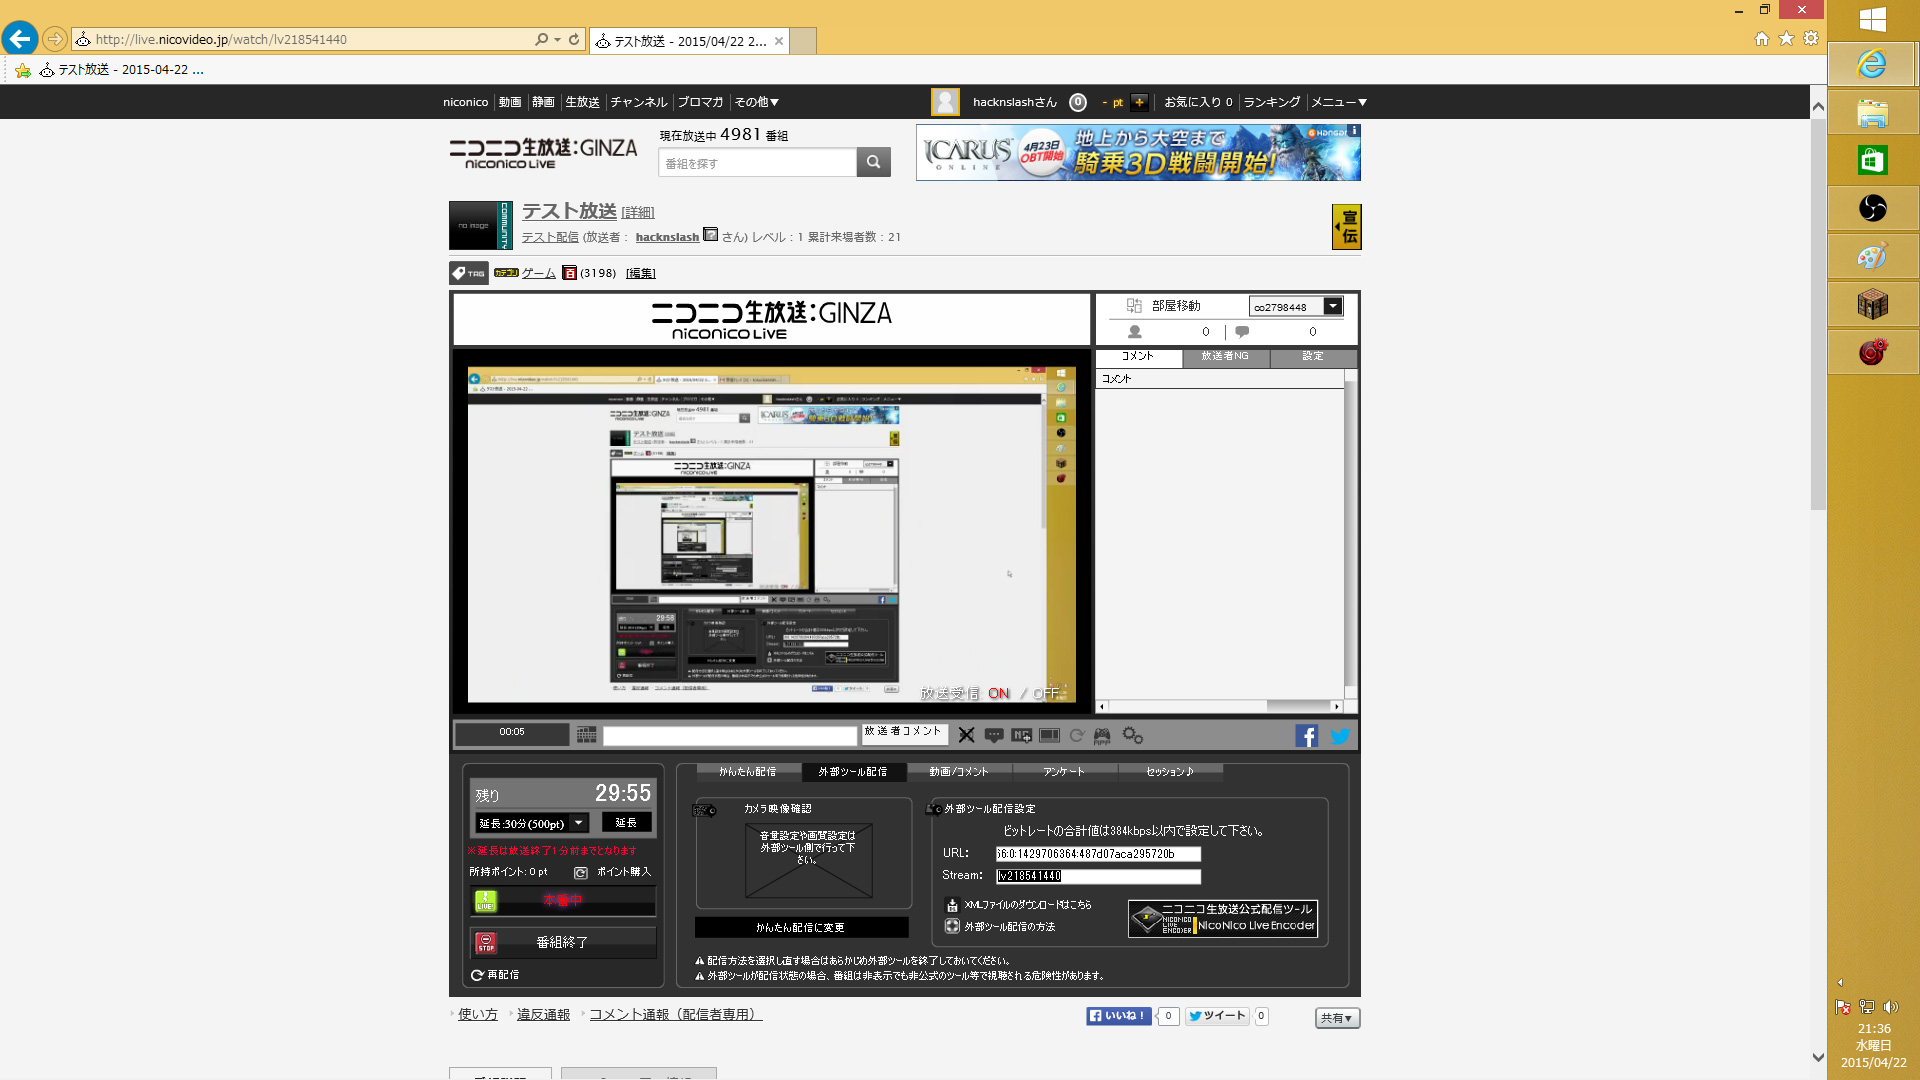
Task: Share broadcast via Twitter bird icon
Action: pyautogui.click(x=1340, y=736)
